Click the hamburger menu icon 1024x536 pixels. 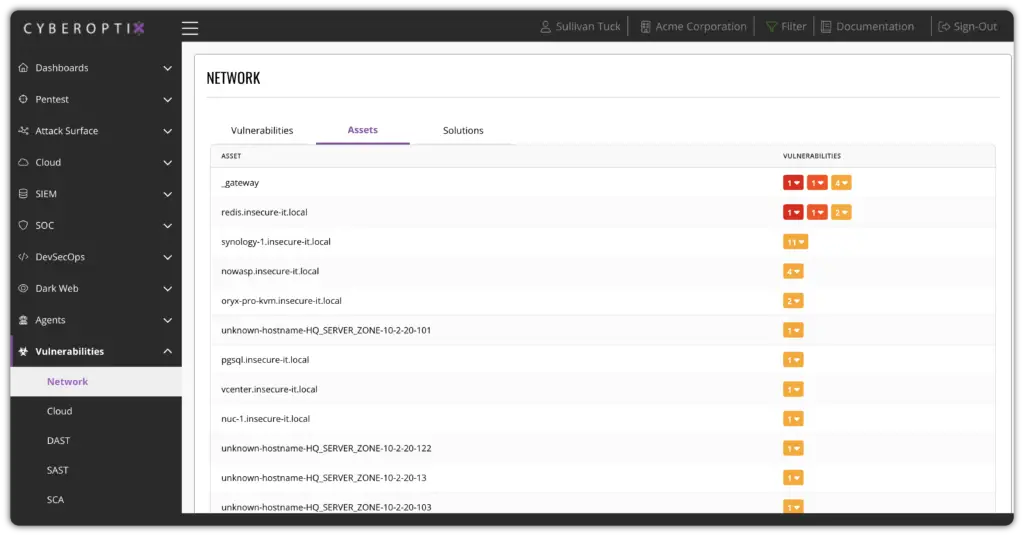(x=190, y=28)
